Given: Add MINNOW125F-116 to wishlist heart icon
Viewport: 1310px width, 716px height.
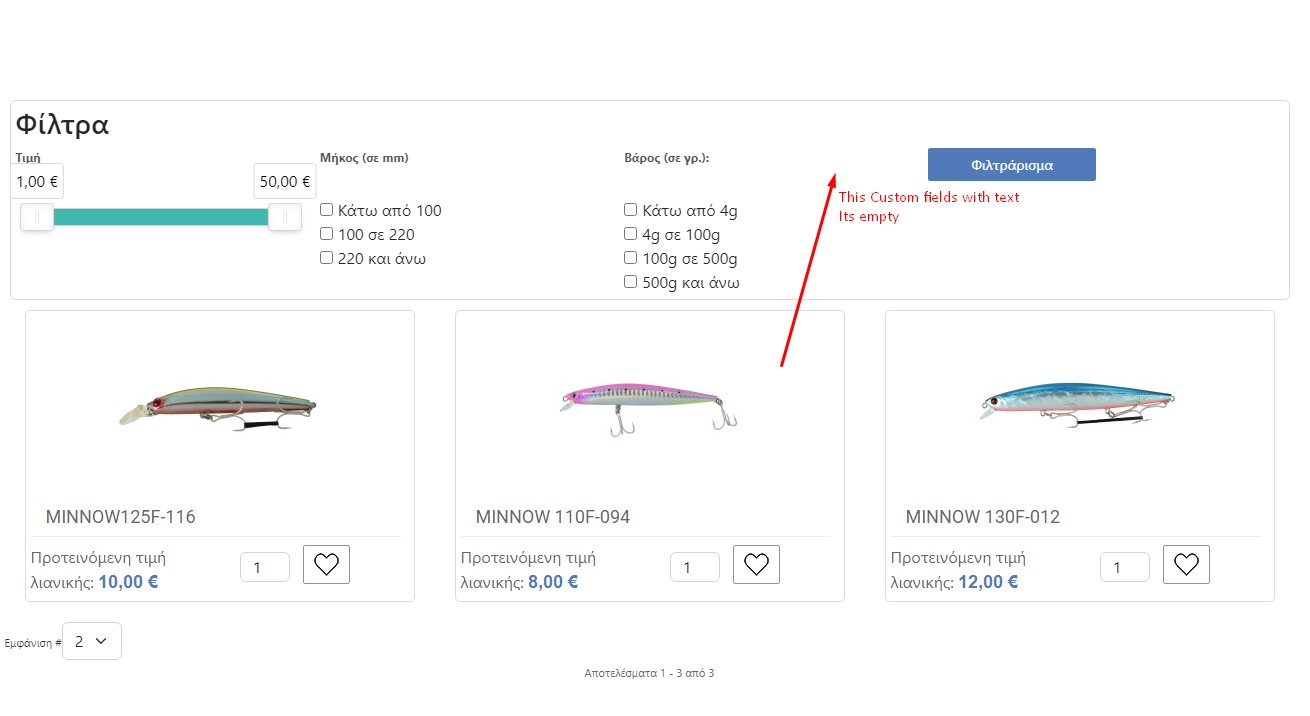Looking at the screenshot, I should click(x=326, y=564).
